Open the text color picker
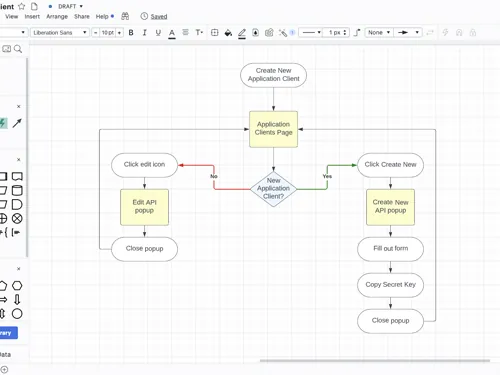Screen dimensions: 500x375 (172, 33)
